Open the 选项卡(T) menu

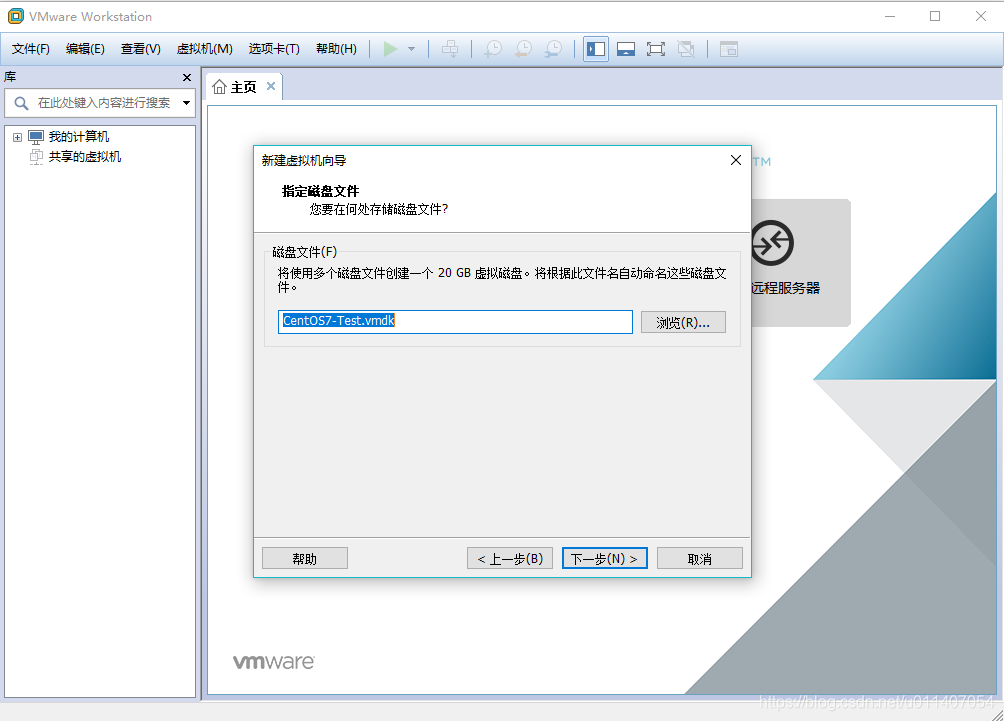tap(274, 49)
